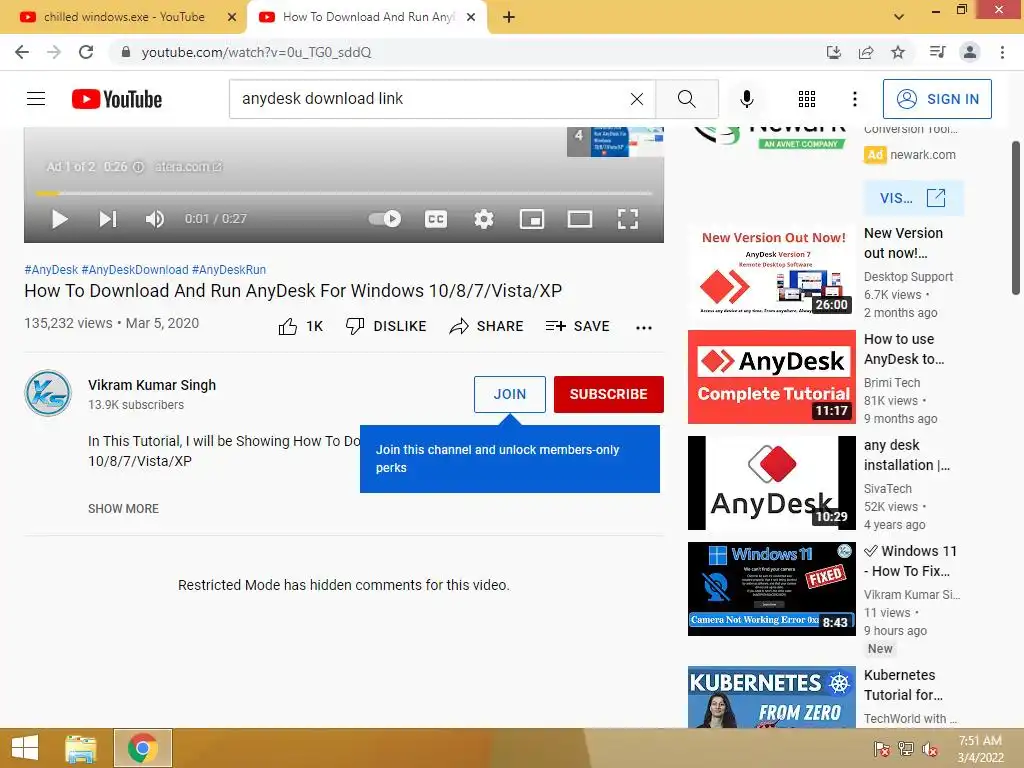Open the #AnyDesk hashtag
The image size is (1024, 768).
(x=51, y=270)
